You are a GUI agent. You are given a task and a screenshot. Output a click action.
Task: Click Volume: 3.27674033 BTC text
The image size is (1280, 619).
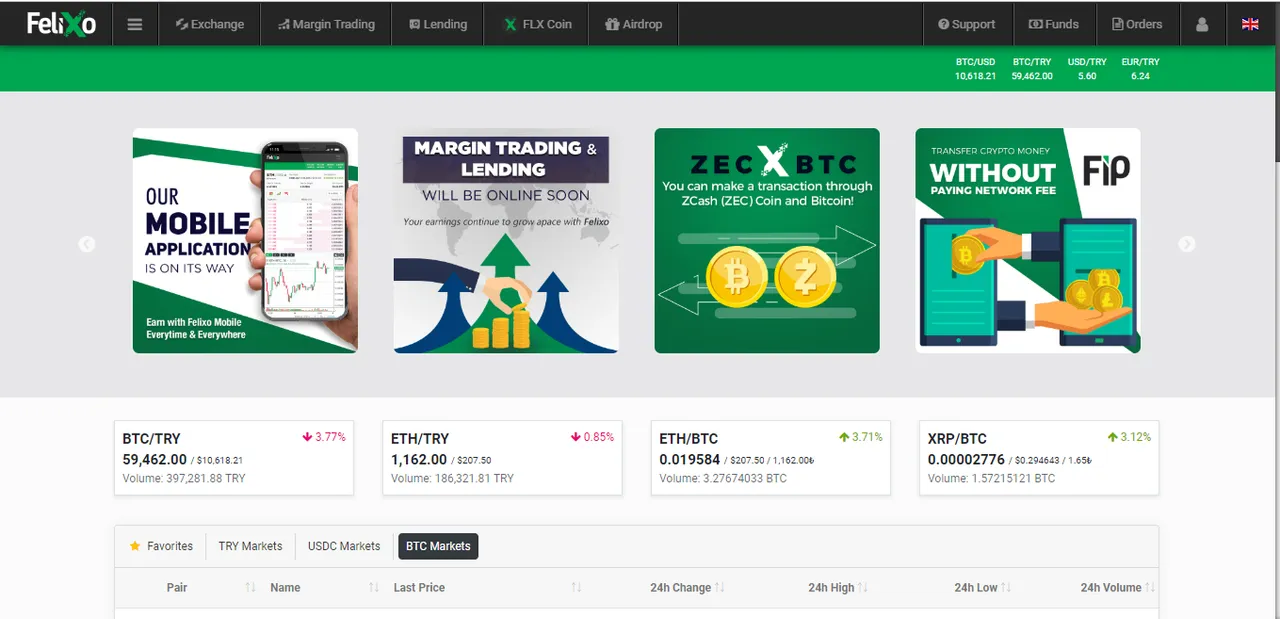point(723,479)
